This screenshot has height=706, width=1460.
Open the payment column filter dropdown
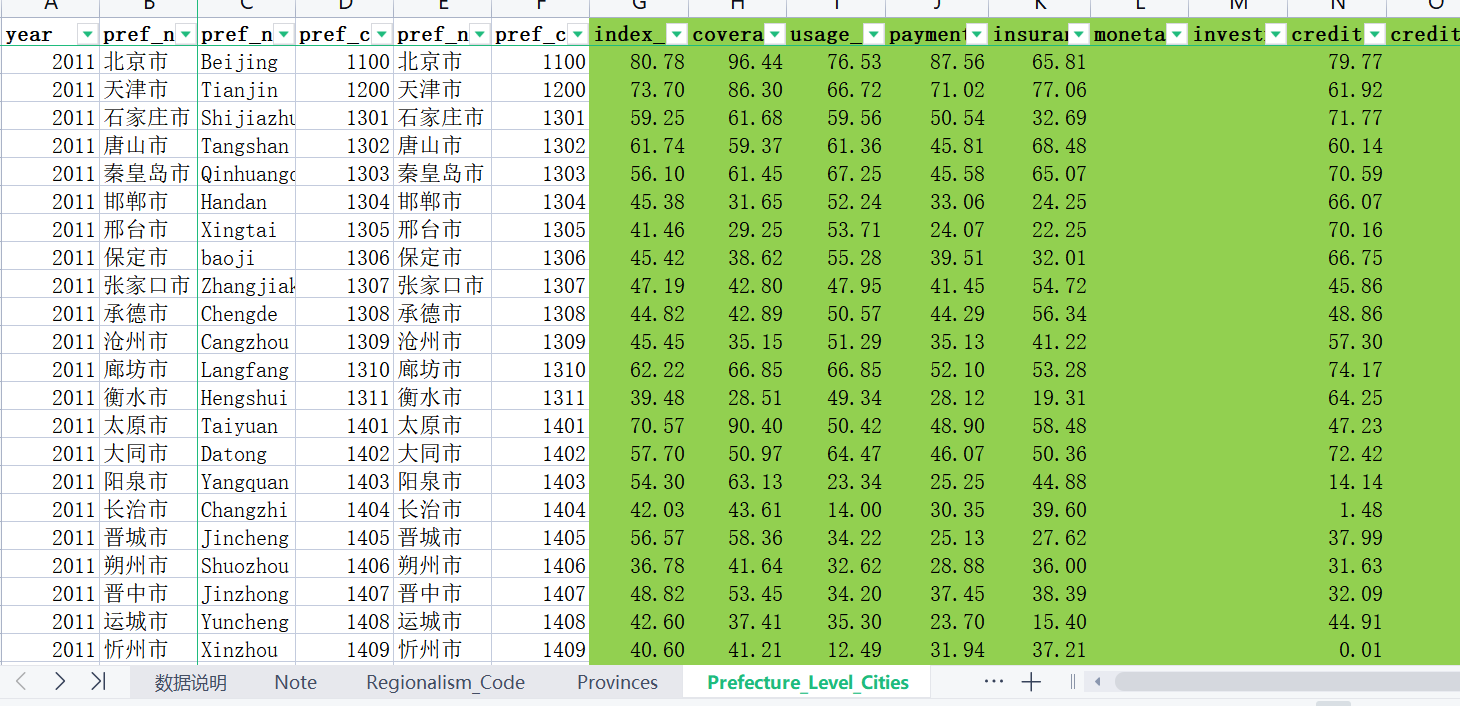click(x=976, y=35)
